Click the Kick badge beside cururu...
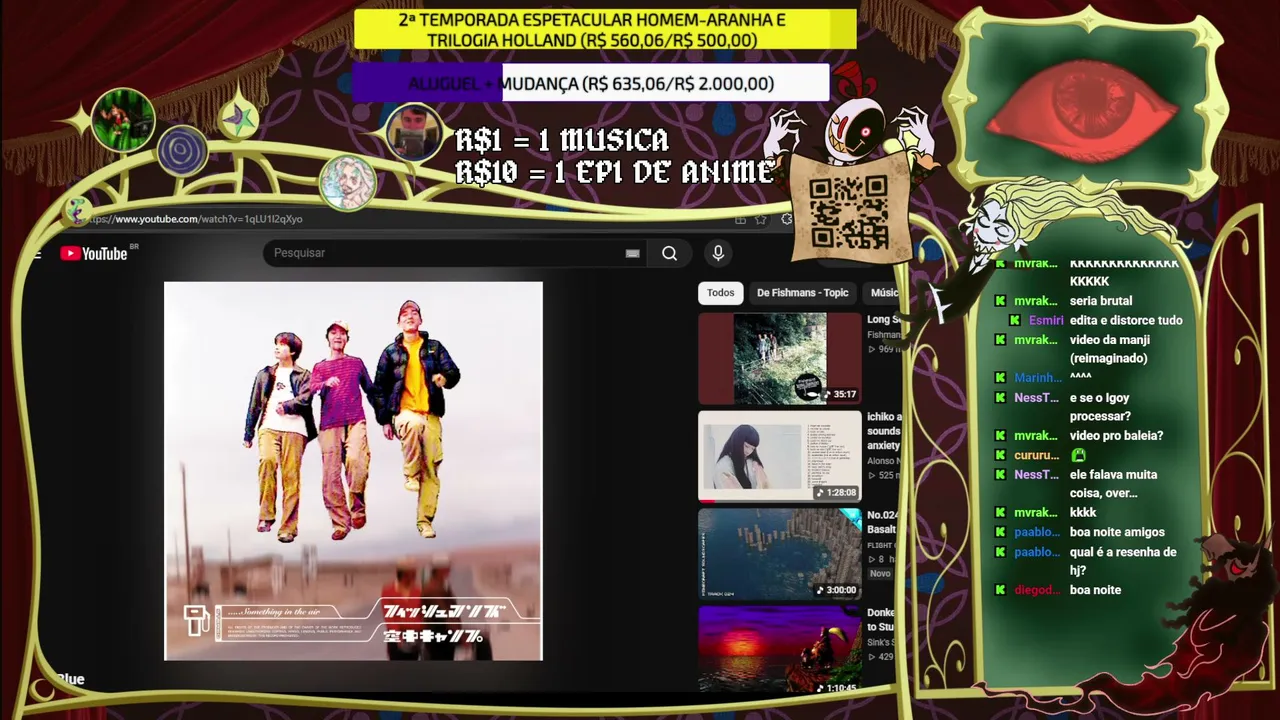This screenshot has height=720, width=1280. (1000, 455)
